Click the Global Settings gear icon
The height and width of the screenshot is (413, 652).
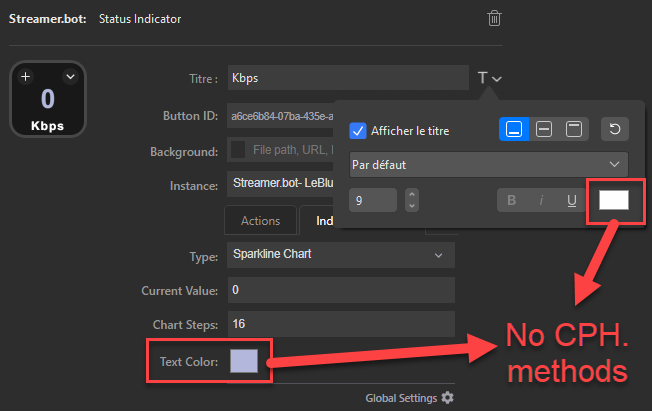click(x=447, y=398)
